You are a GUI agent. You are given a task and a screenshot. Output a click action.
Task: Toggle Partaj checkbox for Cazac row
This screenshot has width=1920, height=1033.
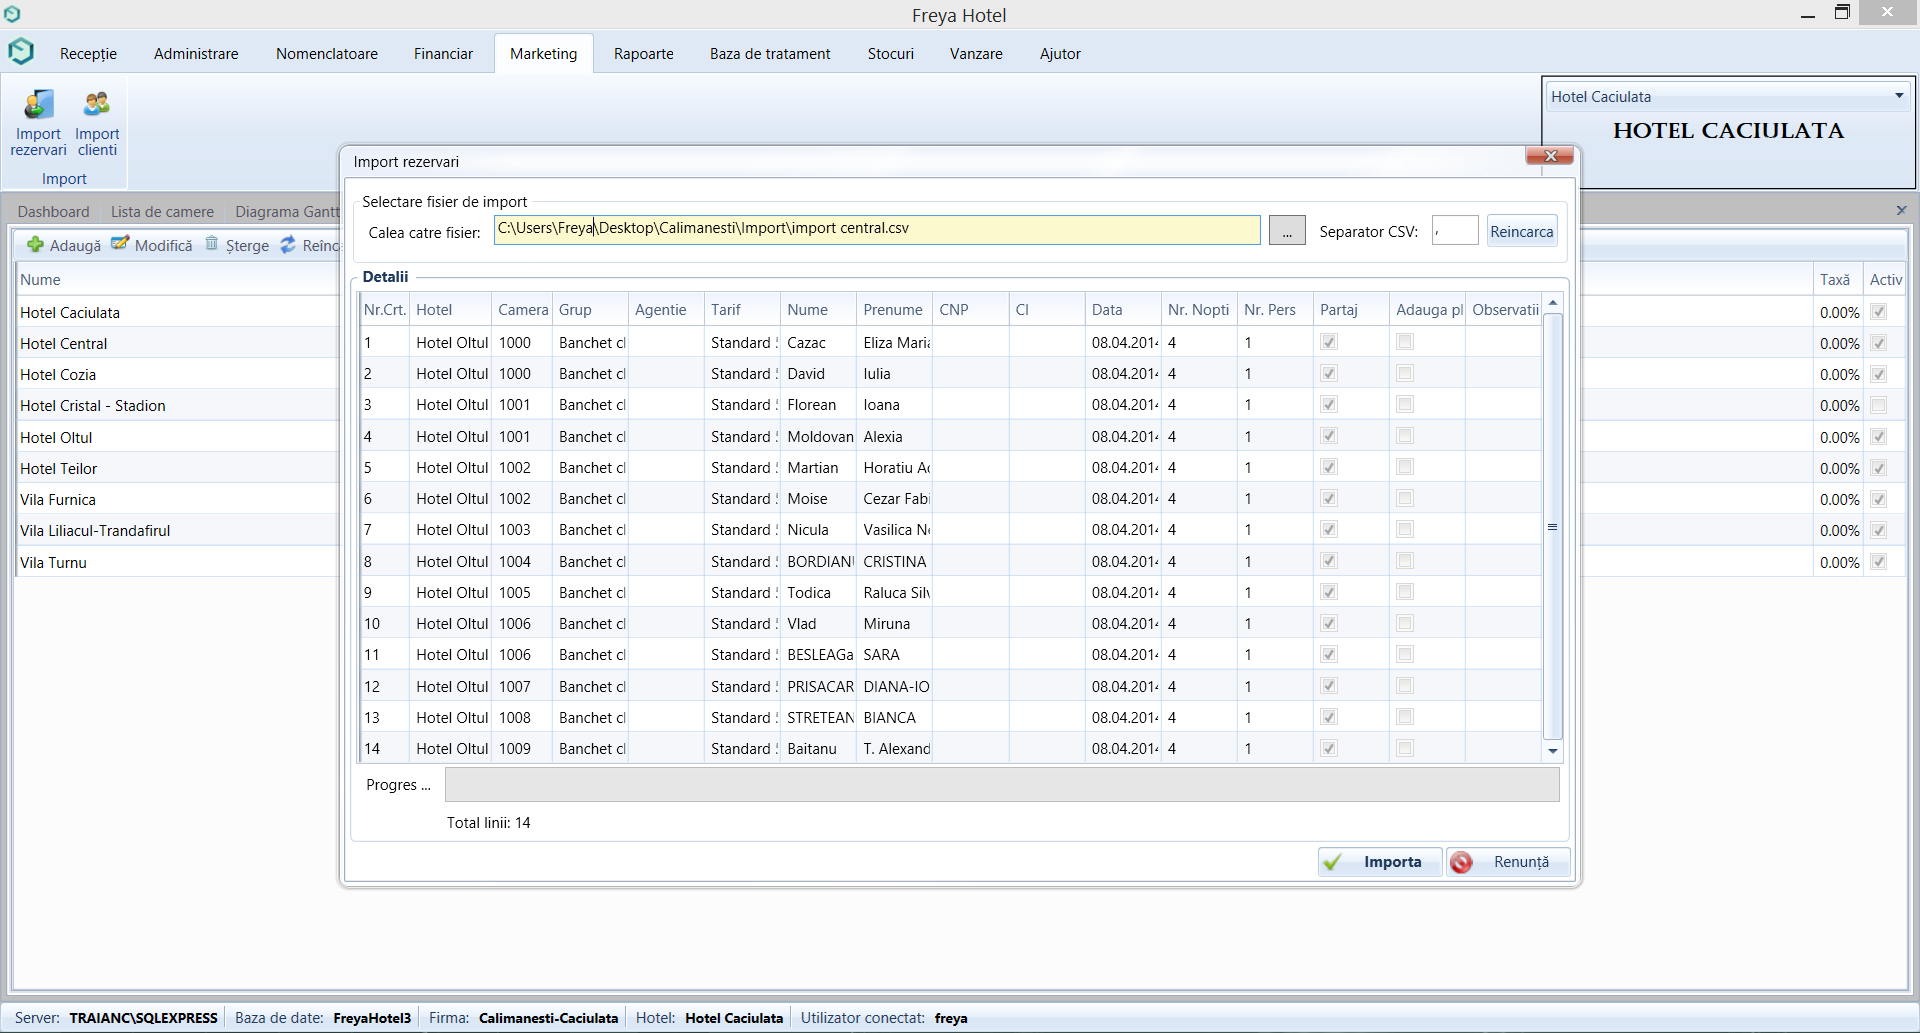point(1329,342)
